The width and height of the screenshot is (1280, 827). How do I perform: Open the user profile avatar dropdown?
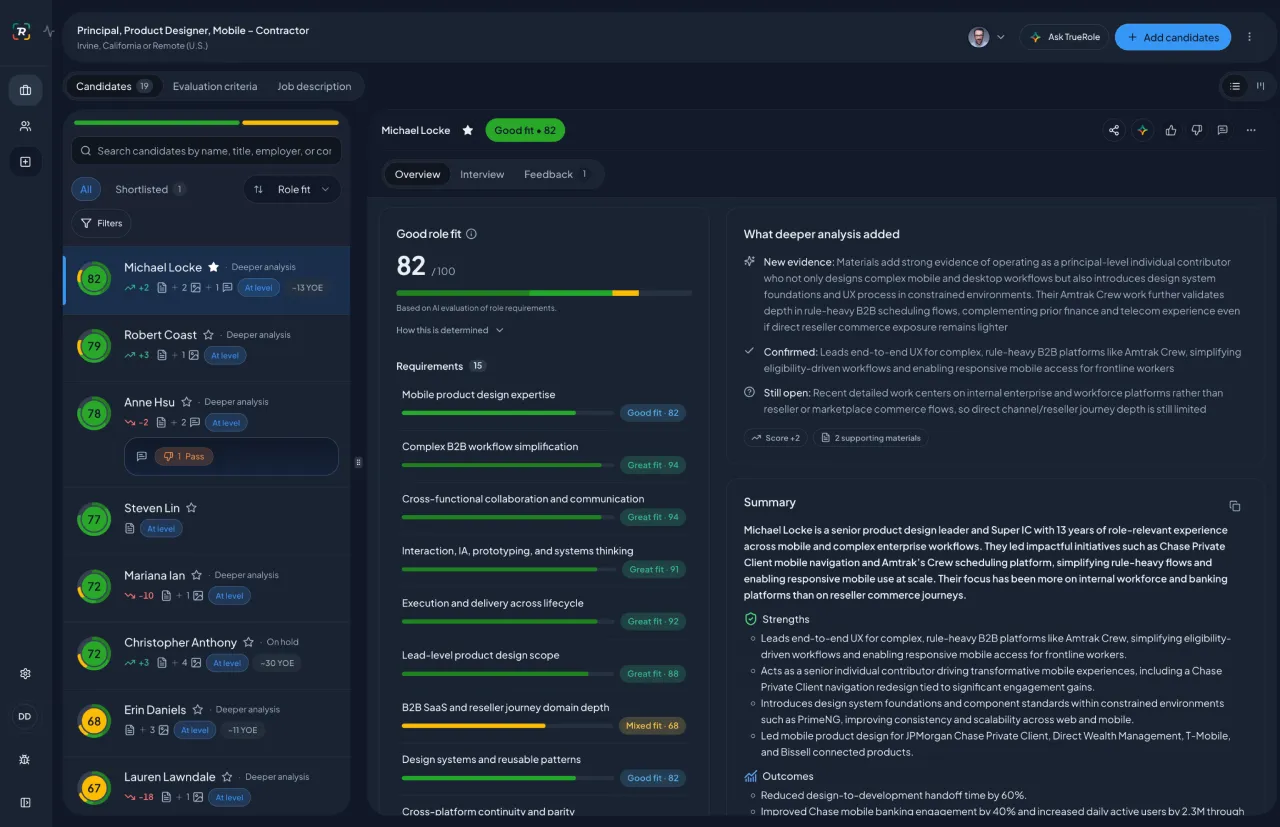click(x=987, y=37)
